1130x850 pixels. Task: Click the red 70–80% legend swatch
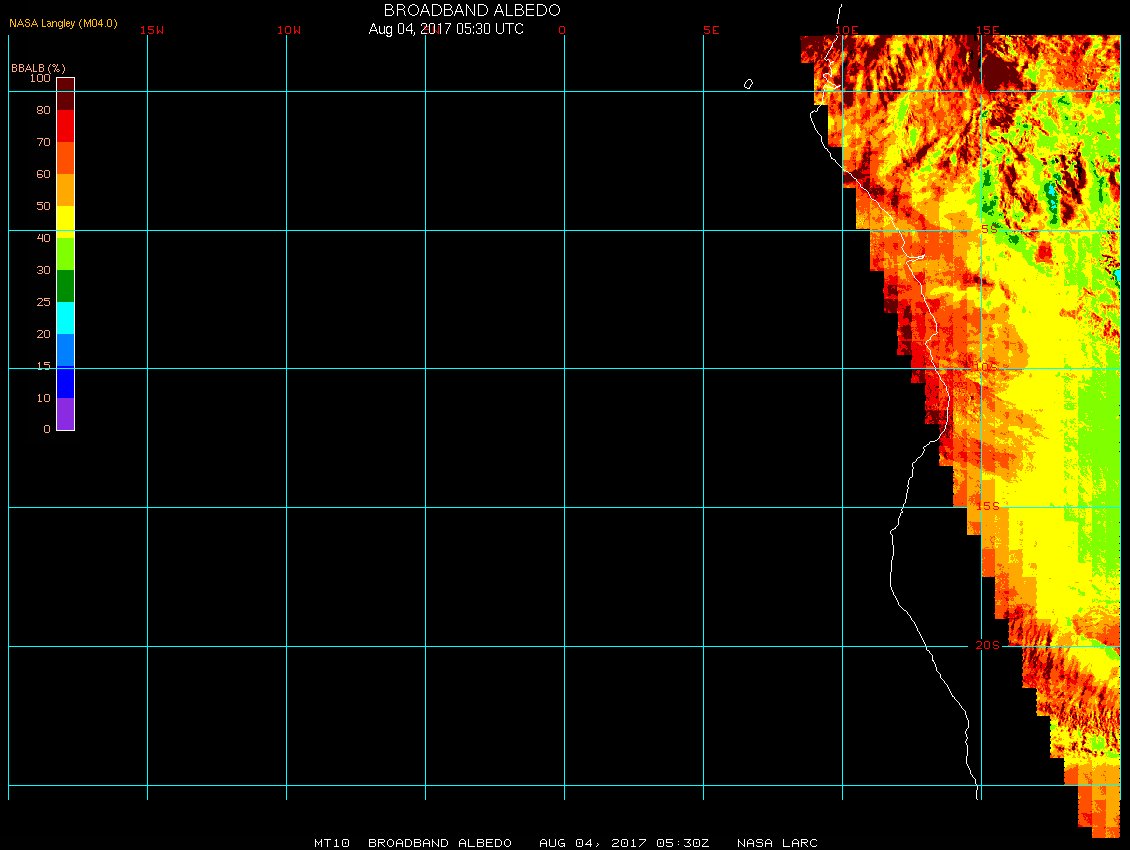[65, 125]
